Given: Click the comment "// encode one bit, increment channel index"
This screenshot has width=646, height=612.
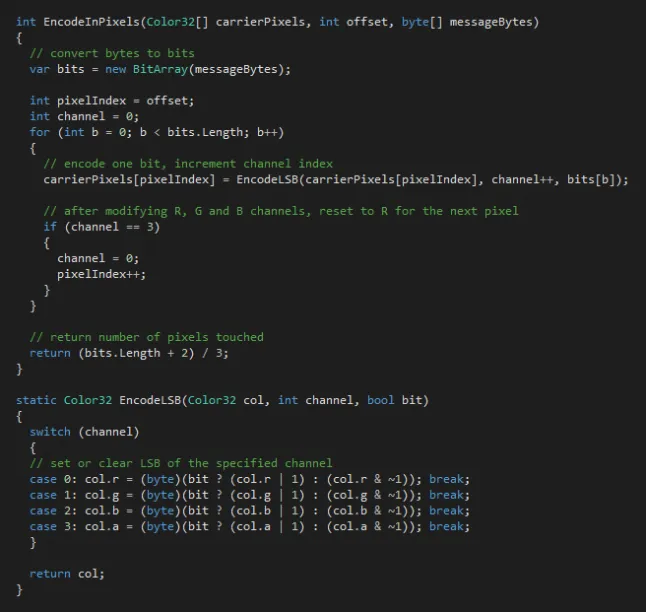Looking at the screenshot, I should 188,164.
